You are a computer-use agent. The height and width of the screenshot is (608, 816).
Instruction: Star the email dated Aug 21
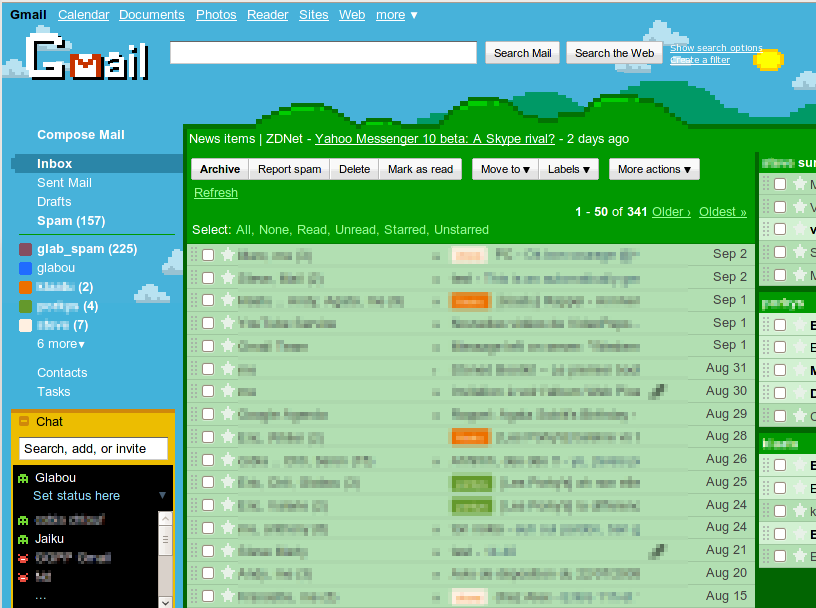click(227, 550)
